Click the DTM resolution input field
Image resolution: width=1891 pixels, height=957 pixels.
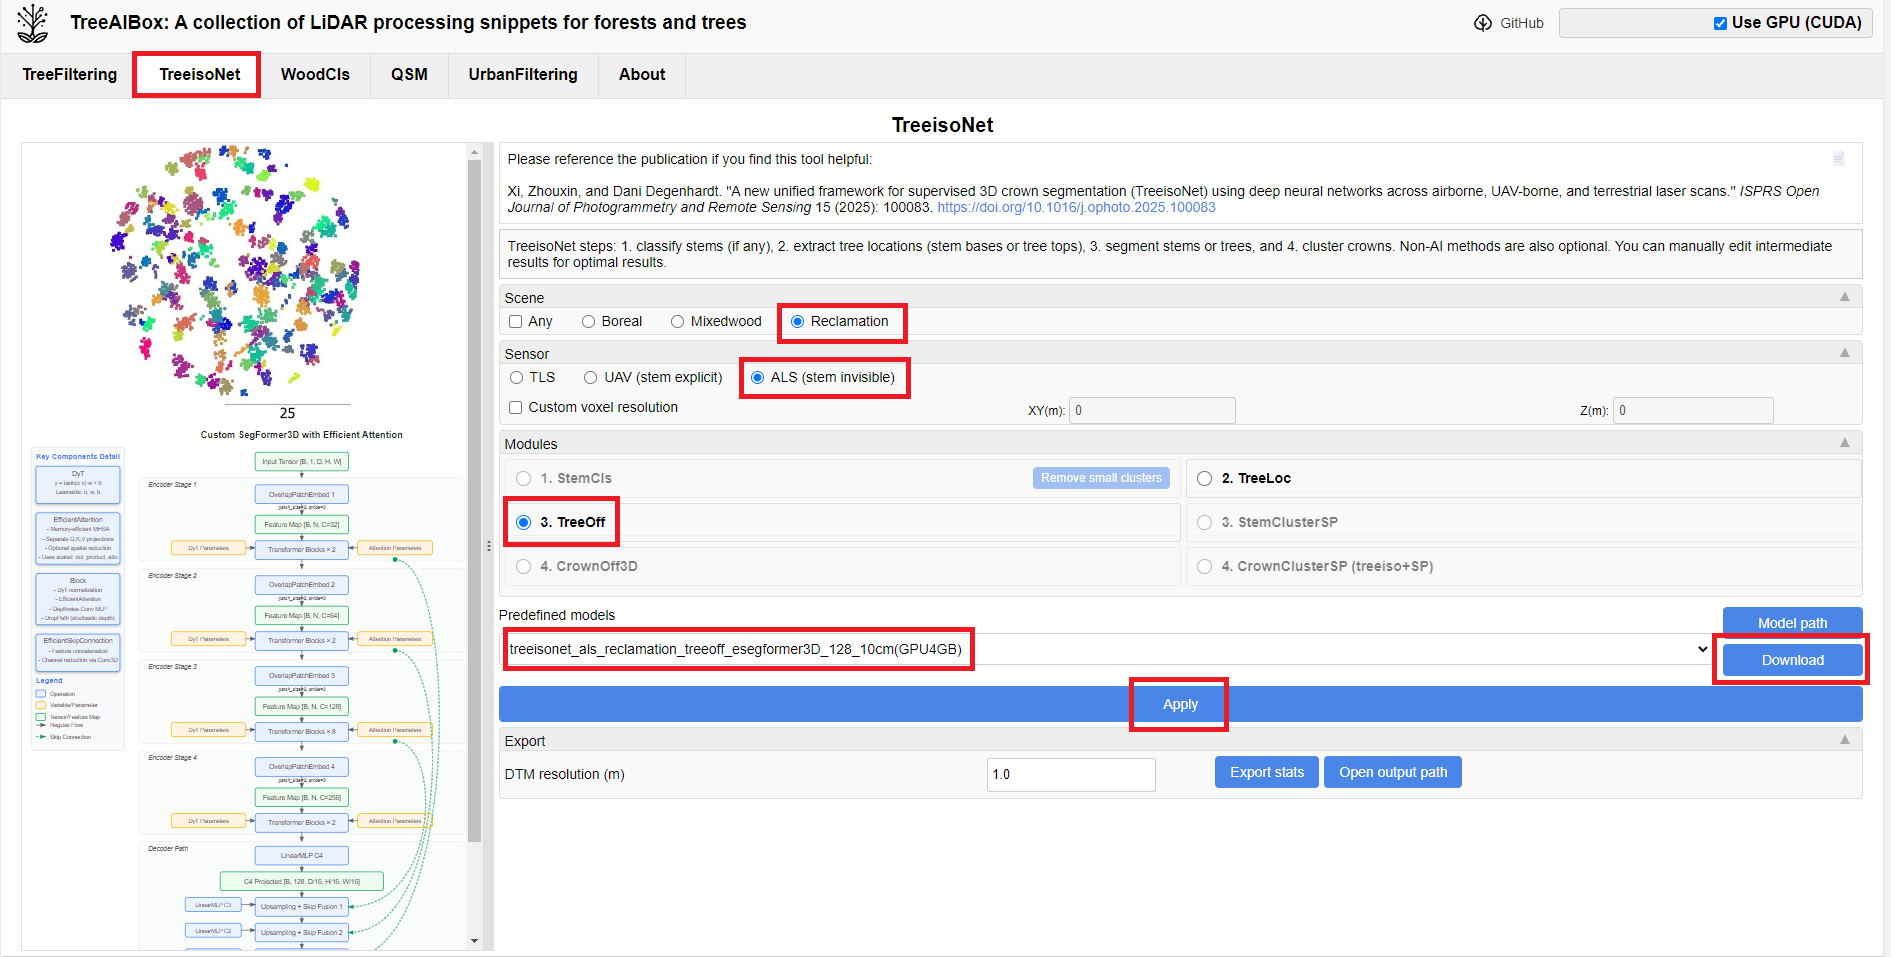click(x=1071, y=774)
